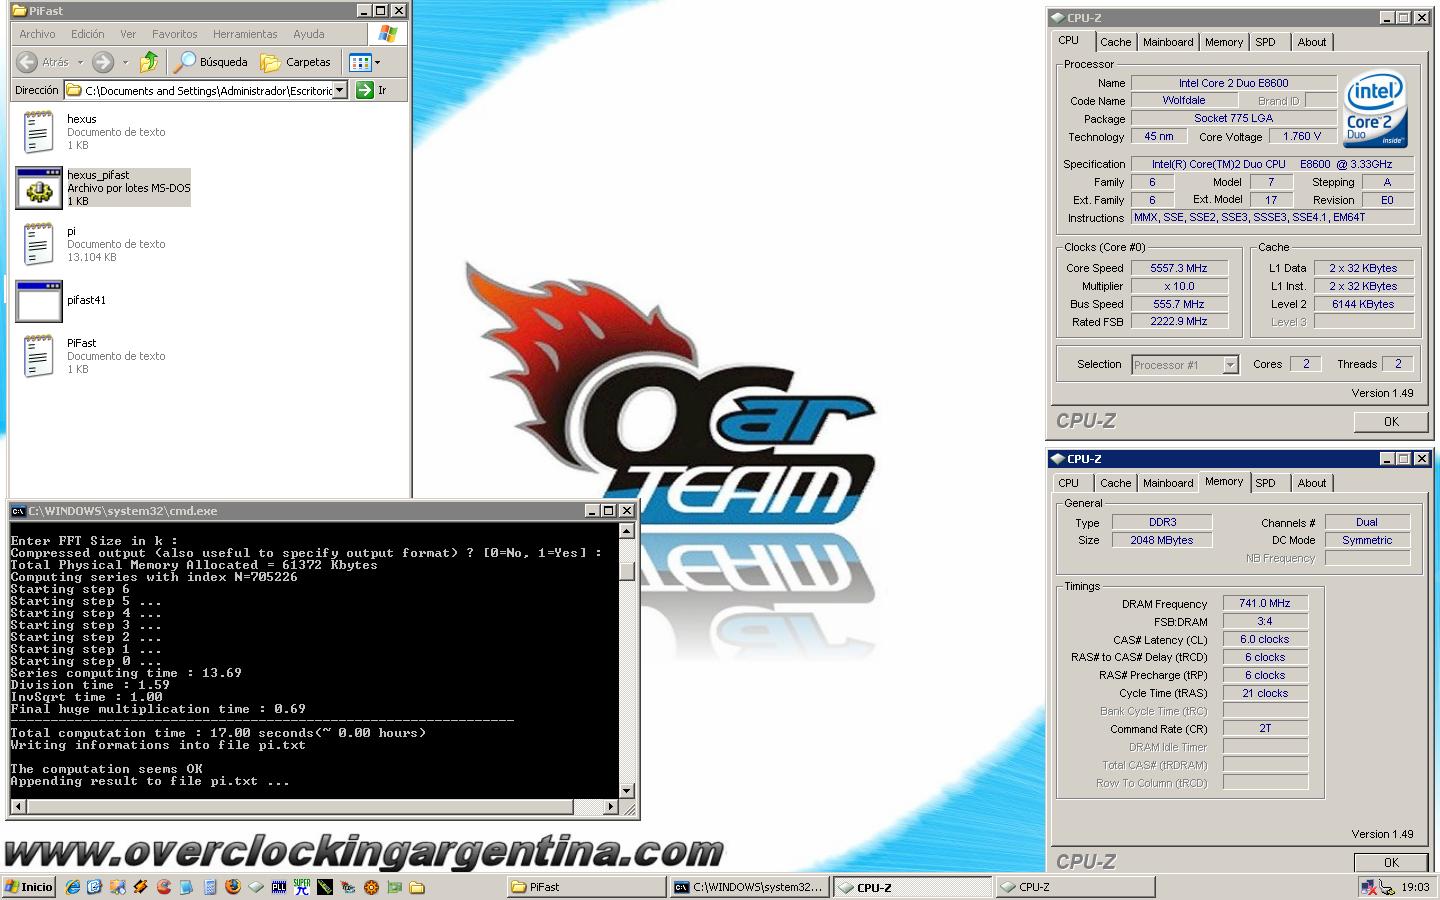Viewport: 1440px width, 900px height.
Task: Click the upper CPU-Z title bar icon
Action: point(1058,18)
